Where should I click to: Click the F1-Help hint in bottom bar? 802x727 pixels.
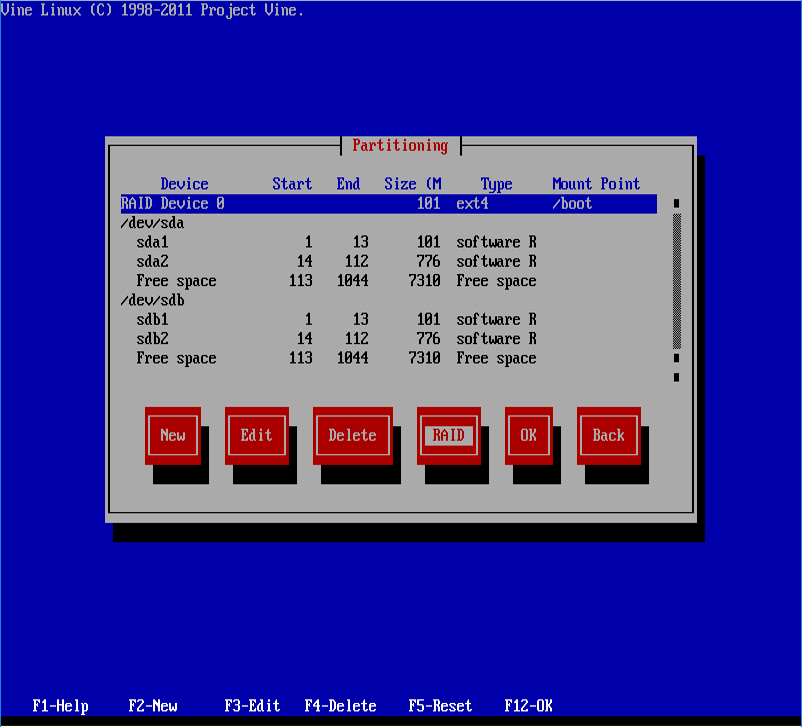60,706
